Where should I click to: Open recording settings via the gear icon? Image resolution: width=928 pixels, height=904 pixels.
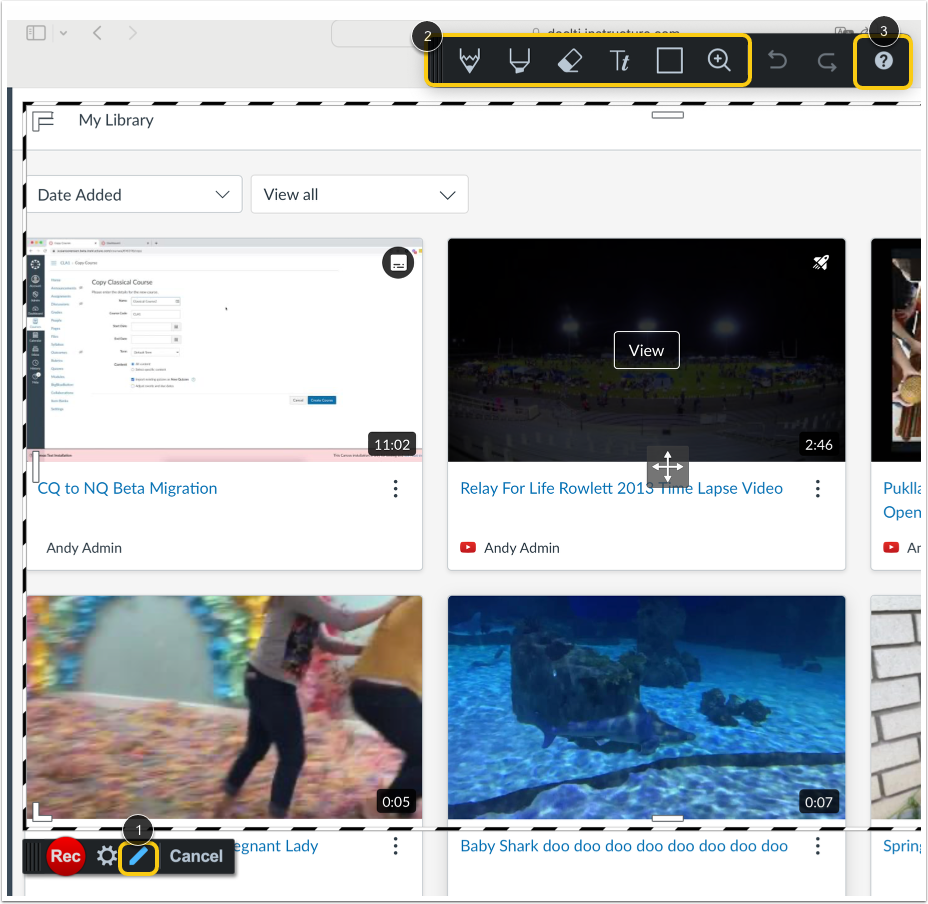[x=107, y=856]
